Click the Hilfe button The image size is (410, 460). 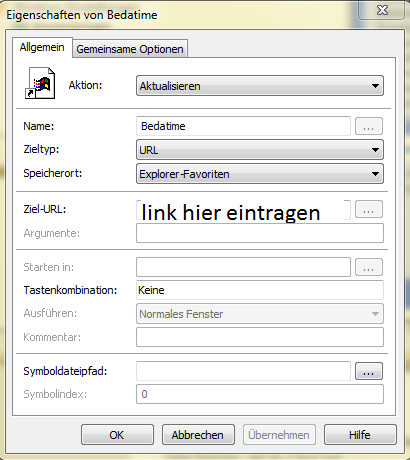(360, 435)
